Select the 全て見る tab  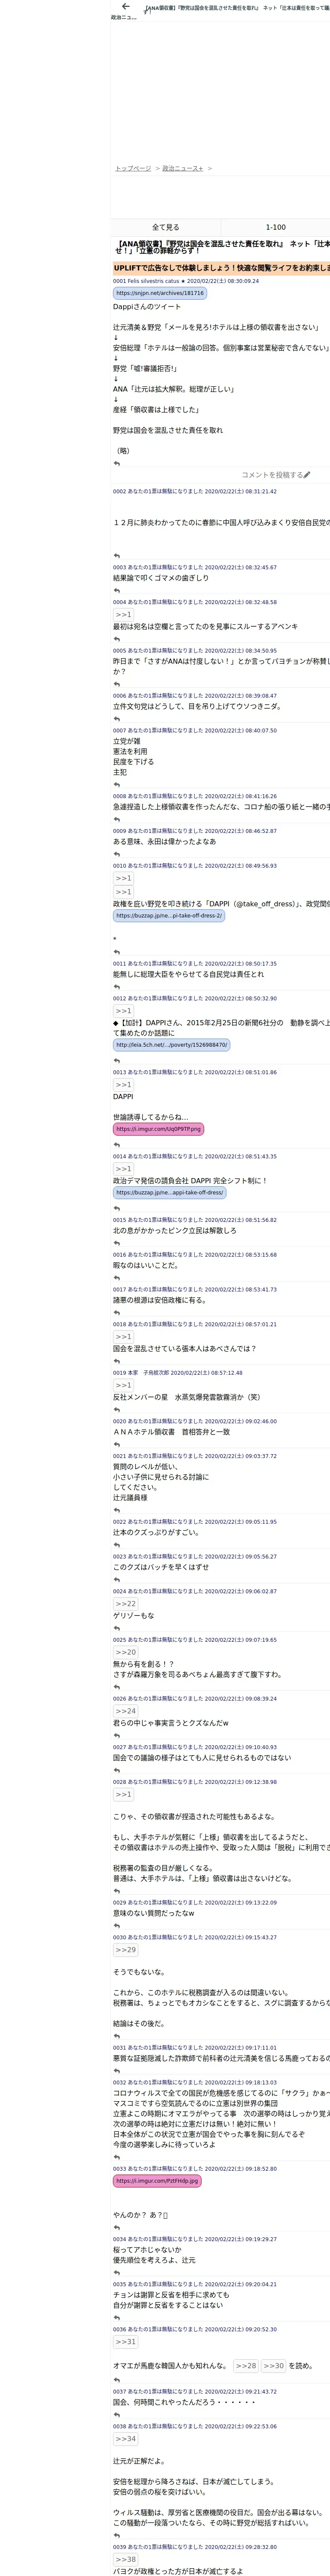166,227
